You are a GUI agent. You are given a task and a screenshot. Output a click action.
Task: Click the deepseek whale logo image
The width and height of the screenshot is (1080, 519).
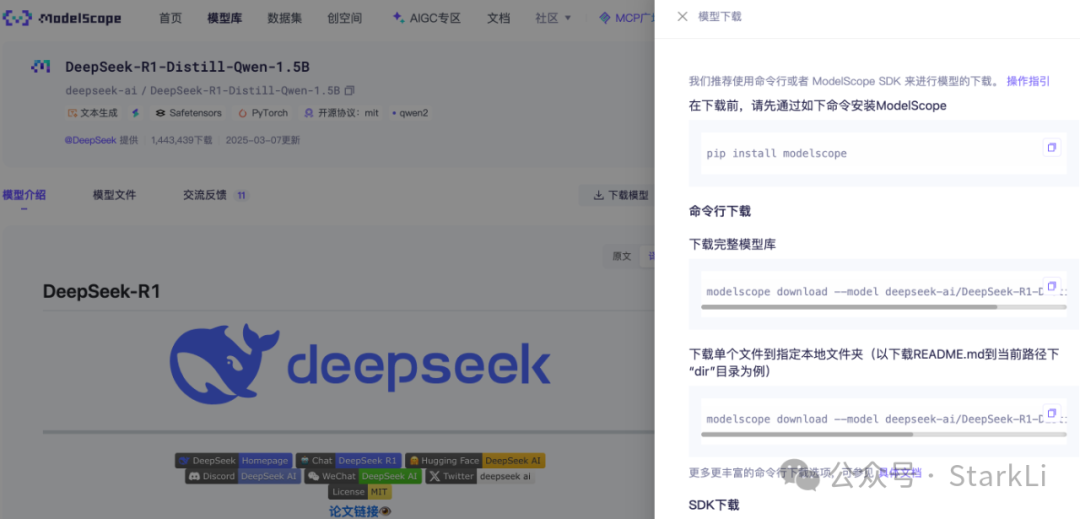pos(360,363)
